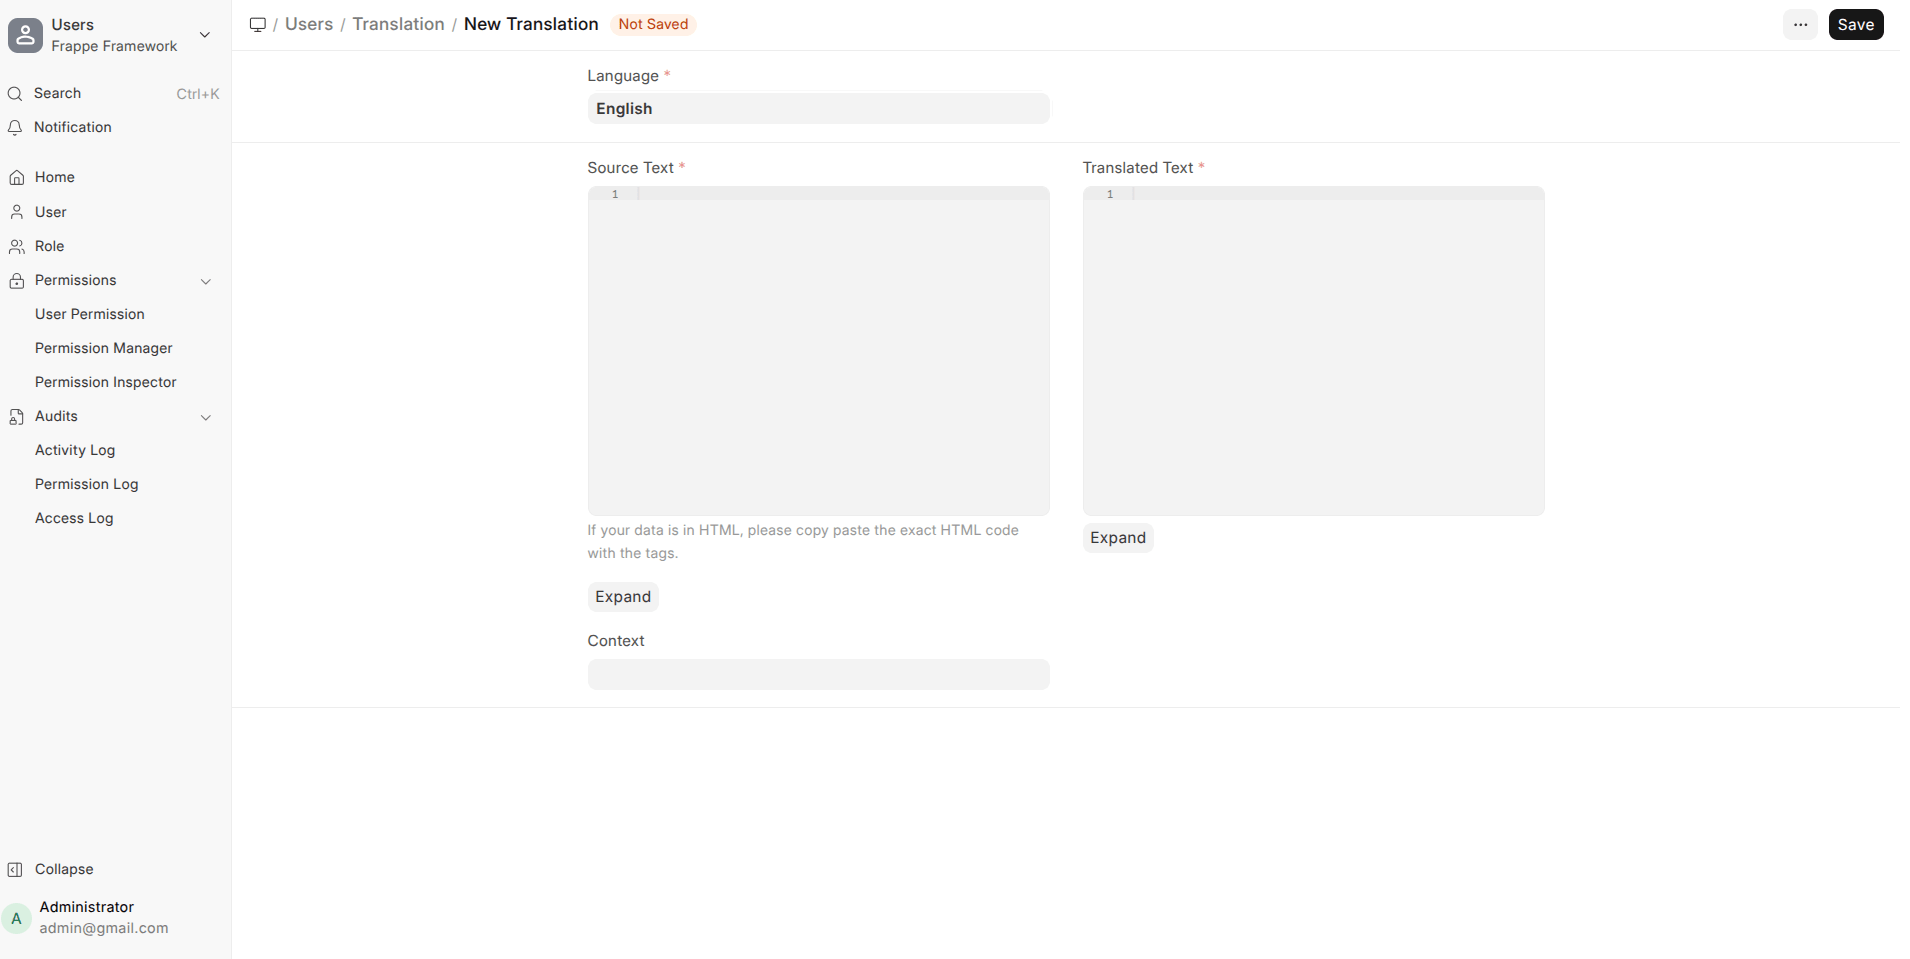This screenshot has width=1910, height=959.
Task: Click the Notification bell icon
Action: (15, 128)
